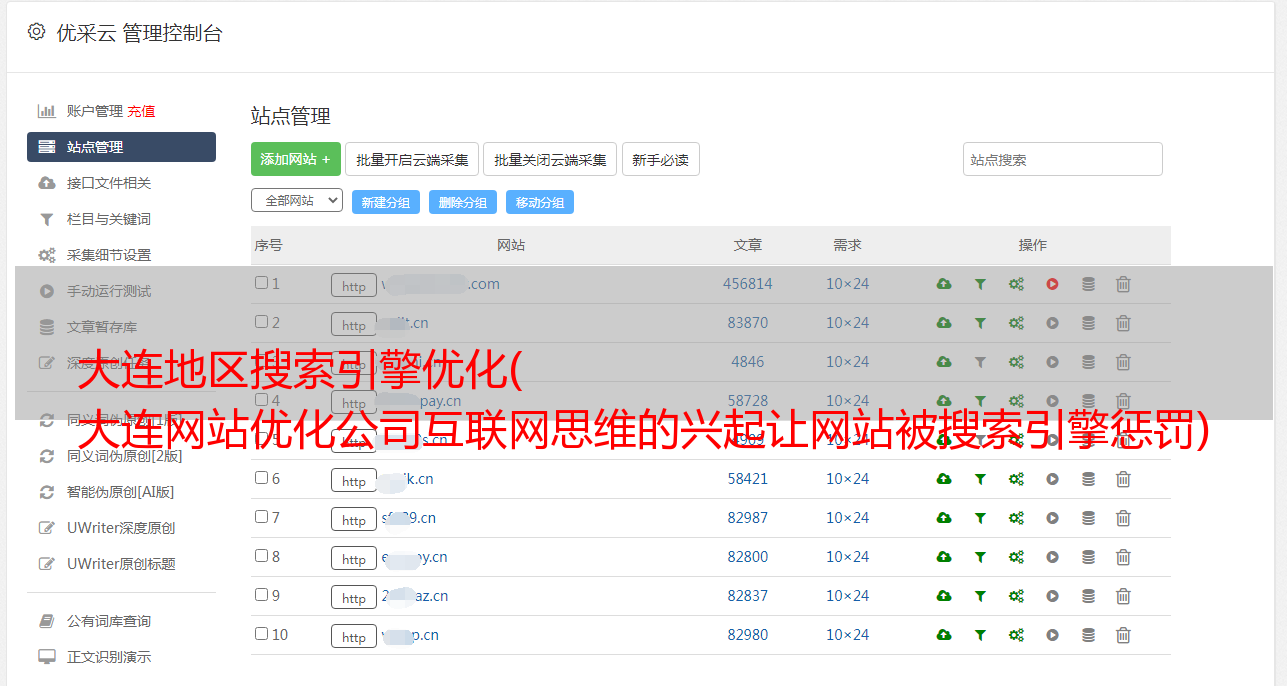Click the green 添加网站 + button
This screenshot has height=686, width=1287.
click(x=296, y=159)
